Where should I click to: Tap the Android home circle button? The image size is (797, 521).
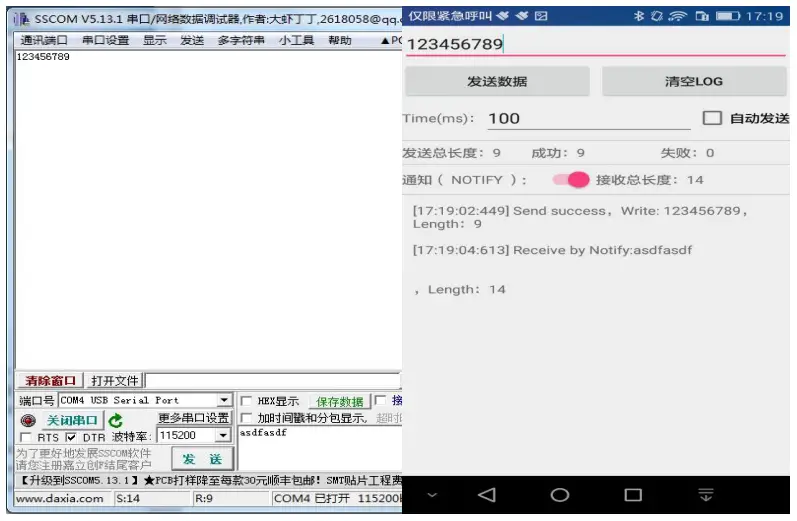coord(560,495)
